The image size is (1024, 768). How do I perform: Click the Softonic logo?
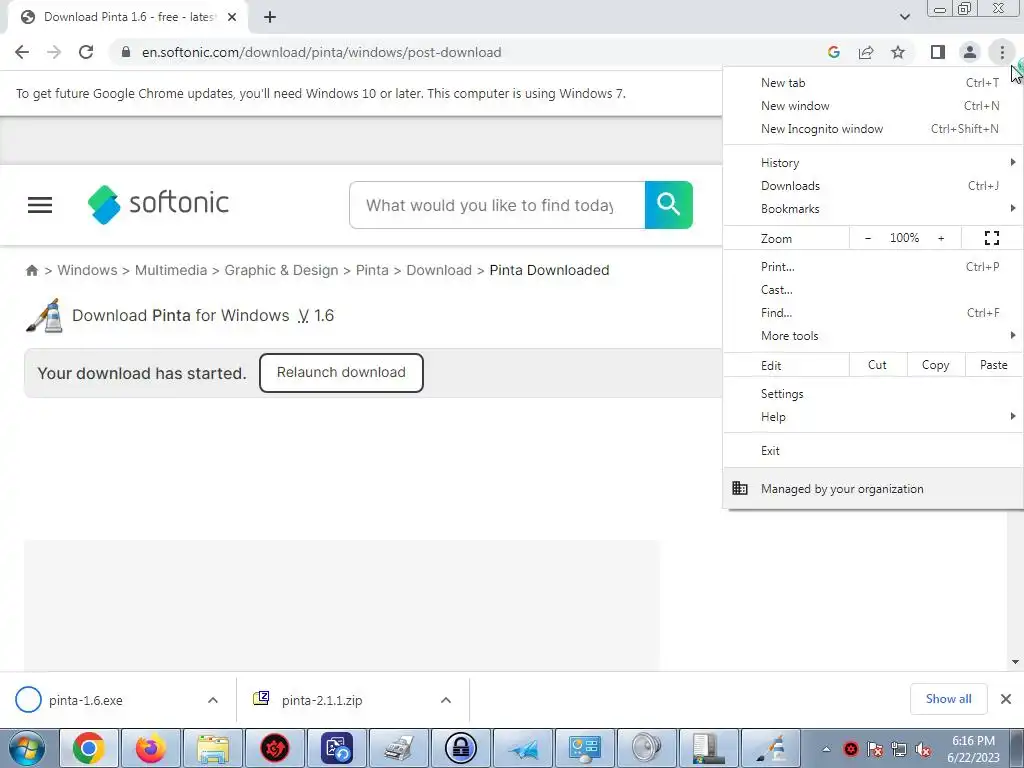(x=159, y=204)
